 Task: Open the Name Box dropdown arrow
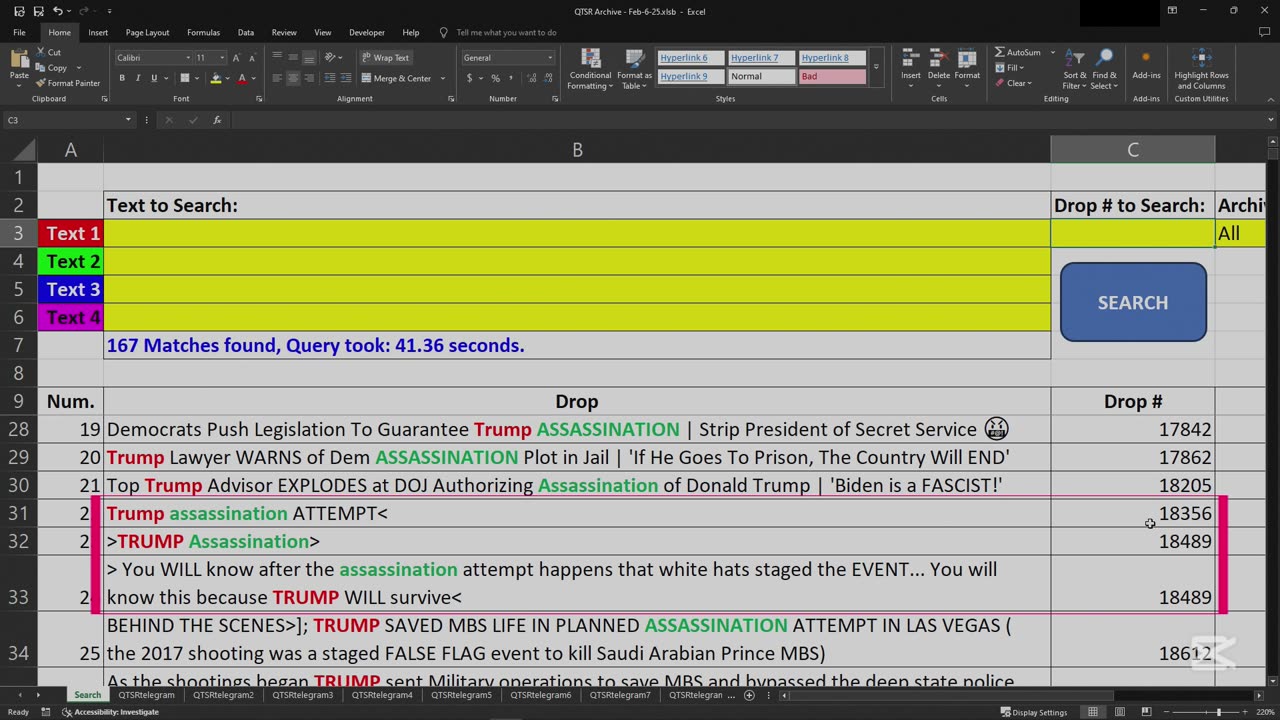(x=128, y=120)
